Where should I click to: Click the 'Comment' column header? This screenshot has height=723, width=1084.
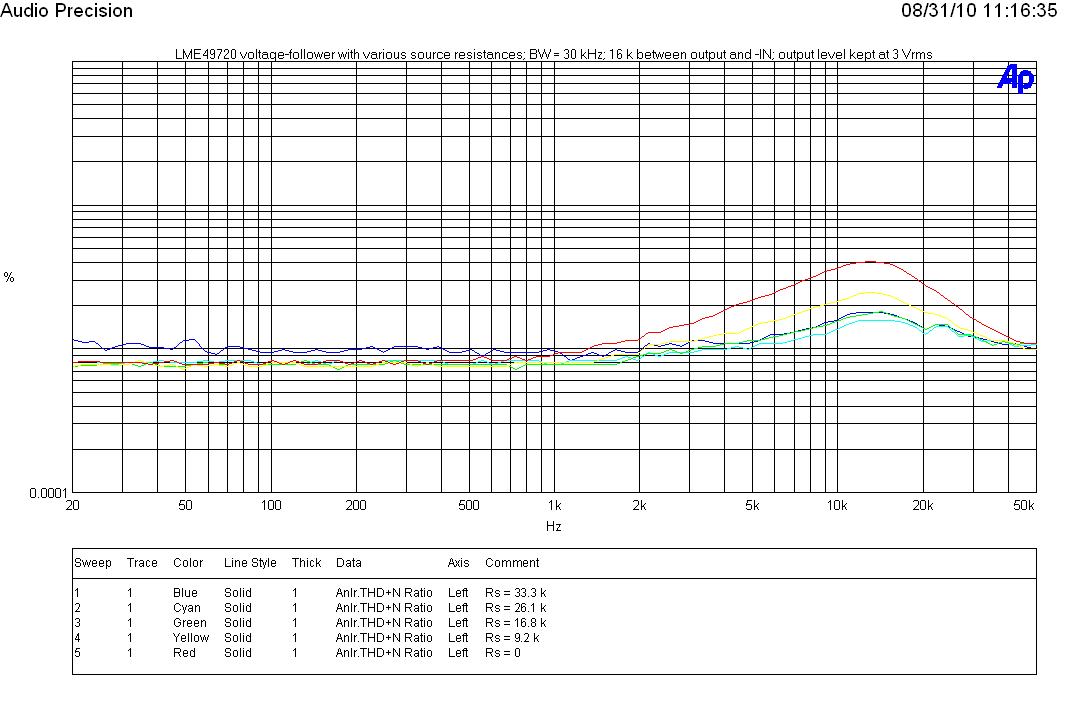tap(512, 563)
